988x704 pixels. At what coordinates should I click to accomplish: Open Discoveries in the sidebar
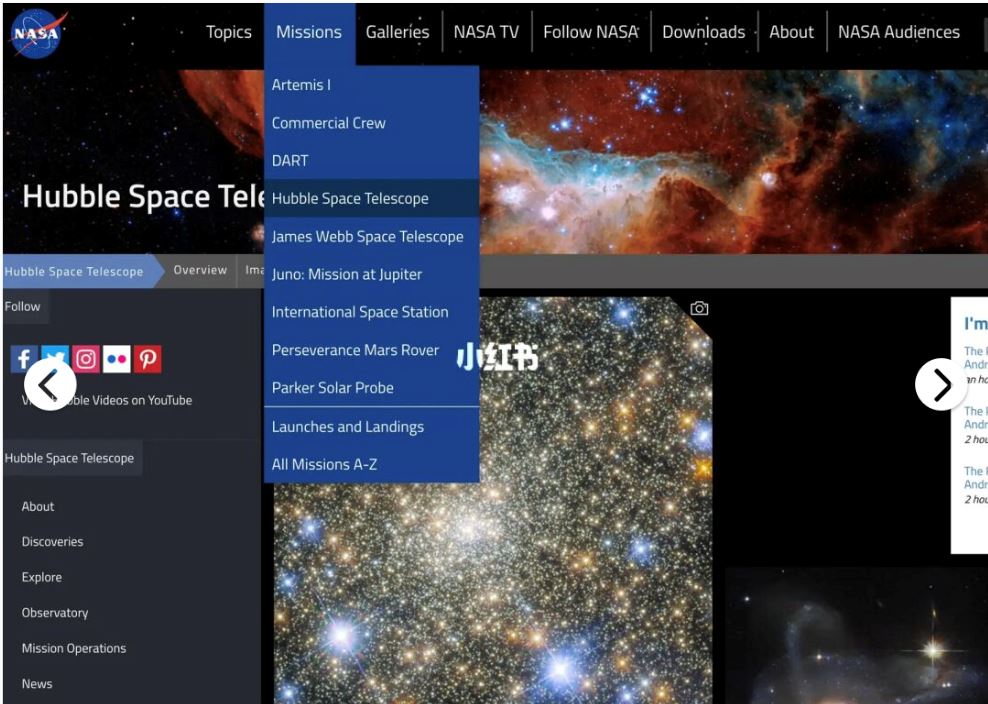point(52,542)
